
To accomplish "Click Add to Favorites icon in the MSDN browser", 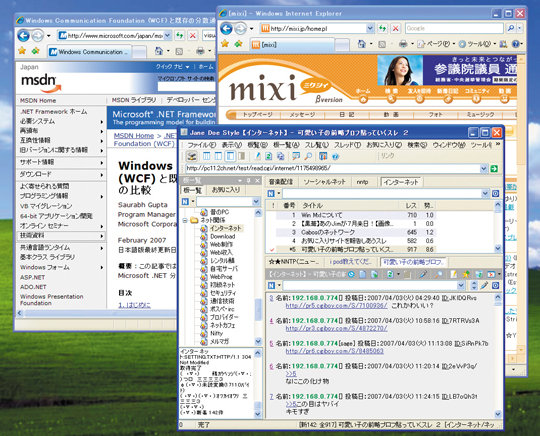I will pyautogui.click(x=35, y=51).
